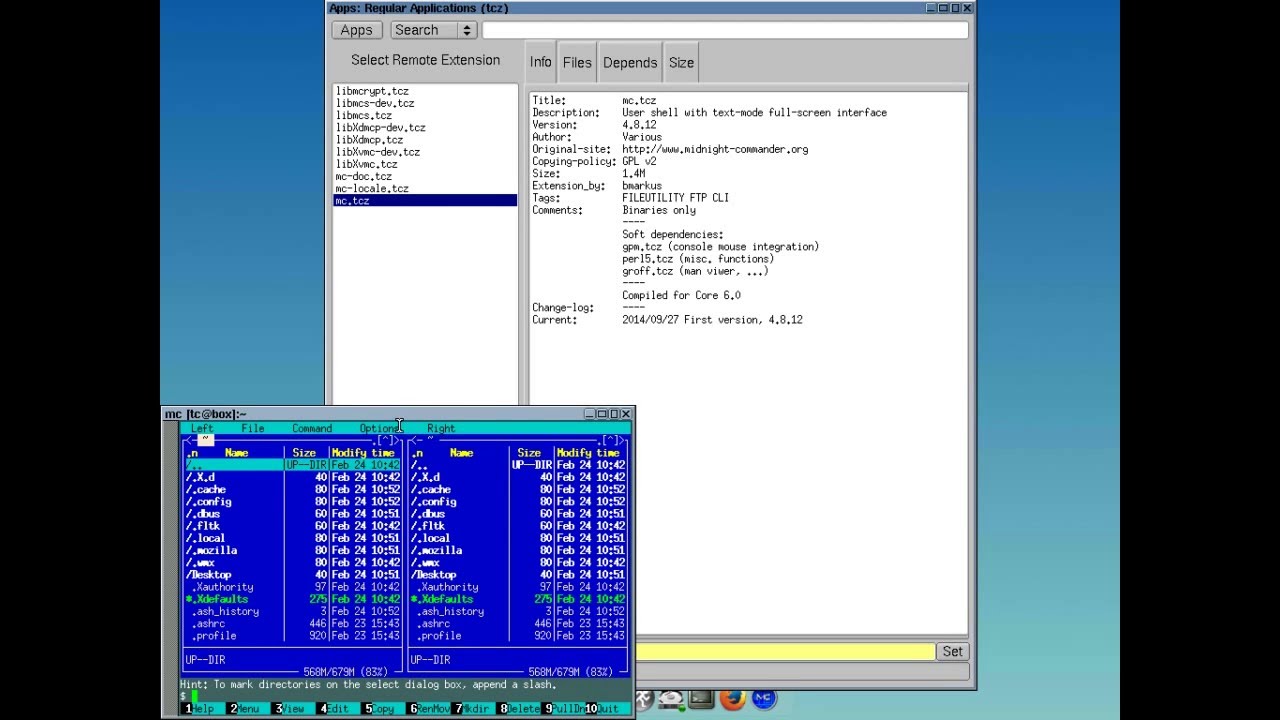Click left panel [^] history indicator

[x=387, y=440]
